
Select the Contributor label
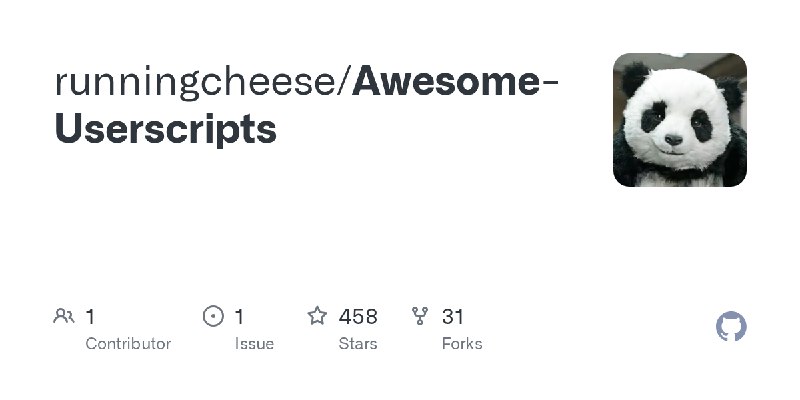[128, 343]
